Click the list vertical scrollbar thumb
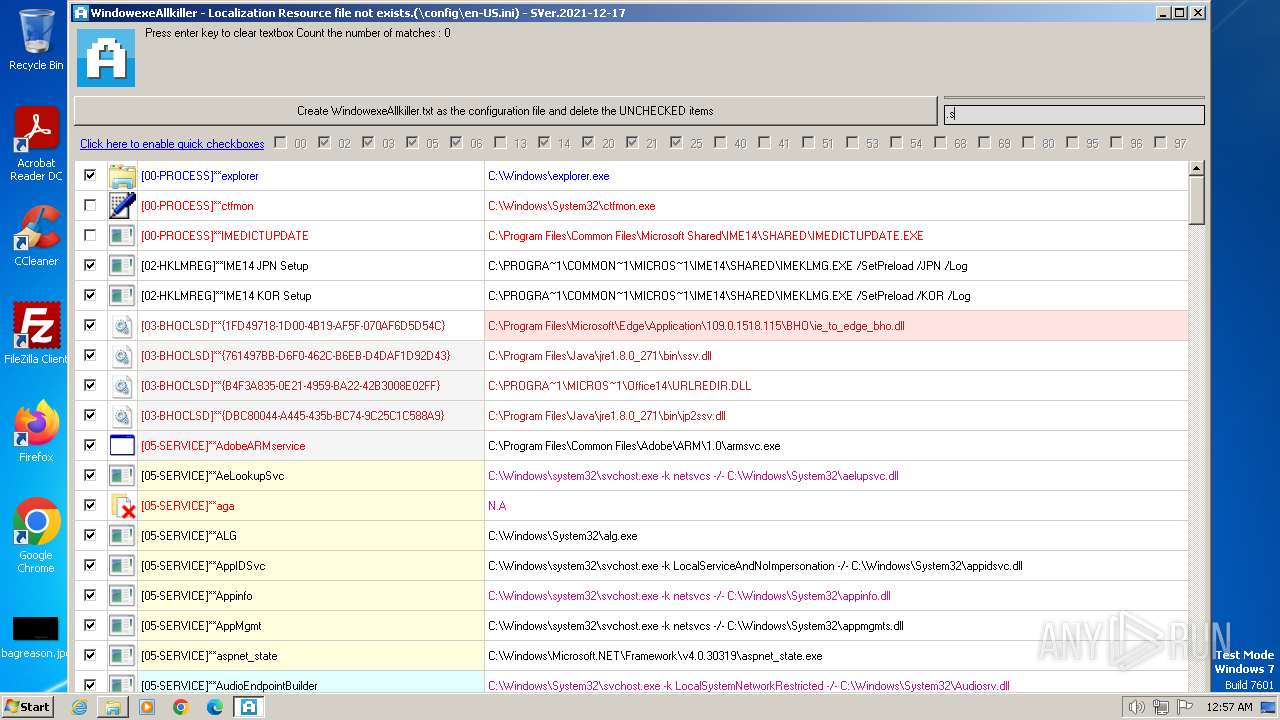1280x720 pixels. (1196, 201)
